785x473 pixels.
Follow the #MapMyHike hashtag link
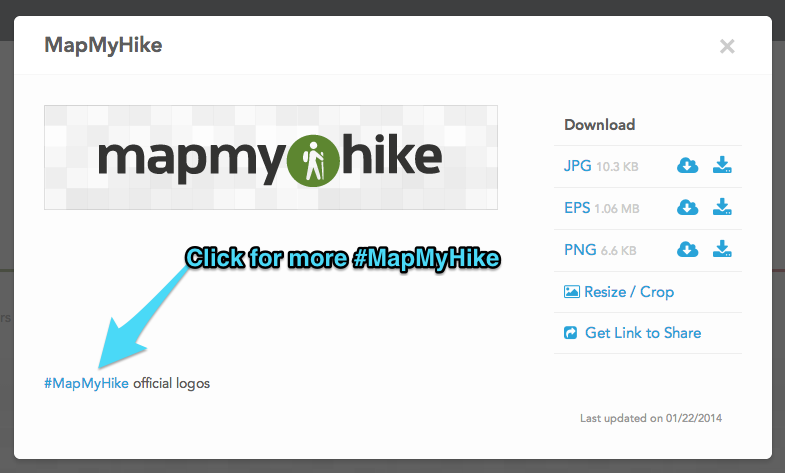coord(86,383)
